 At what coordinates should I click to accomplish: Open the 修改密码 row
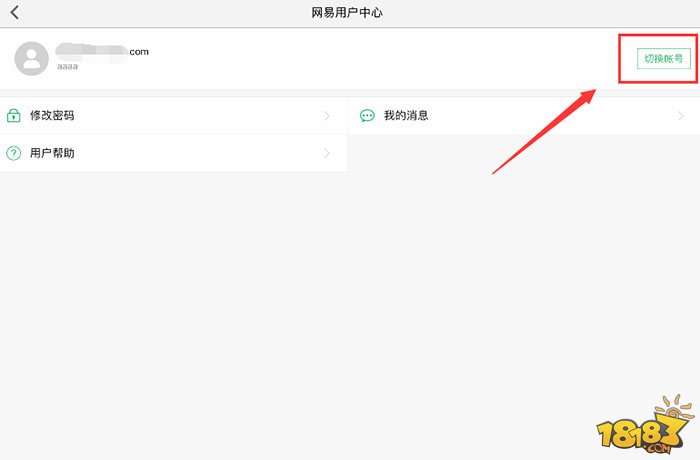(173, 115)
